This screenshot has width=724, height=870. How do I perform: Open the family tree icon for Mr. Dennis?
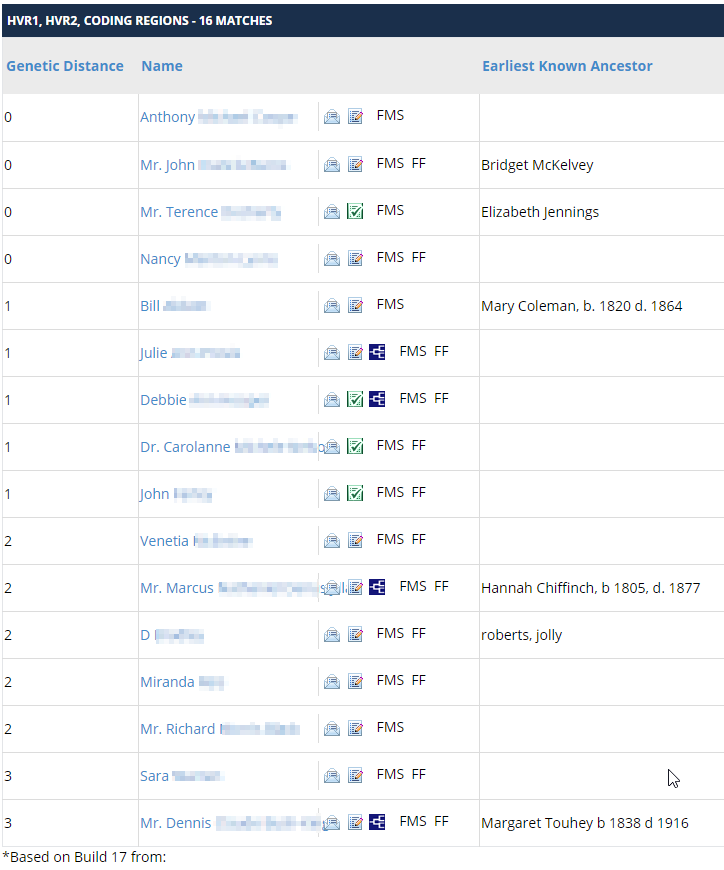click(x=377, y=822)
